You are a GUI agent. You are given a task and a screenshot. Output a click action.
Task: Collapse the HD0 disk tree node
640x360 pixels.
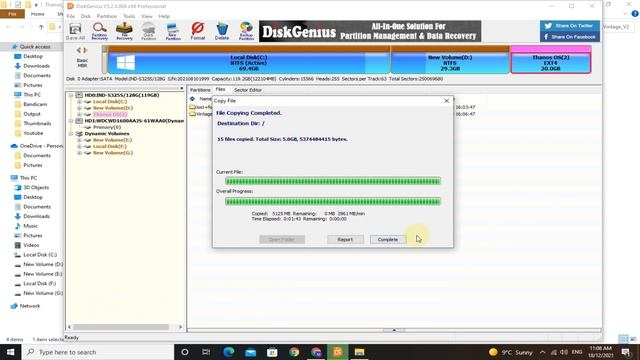click(x=71, y=95)
